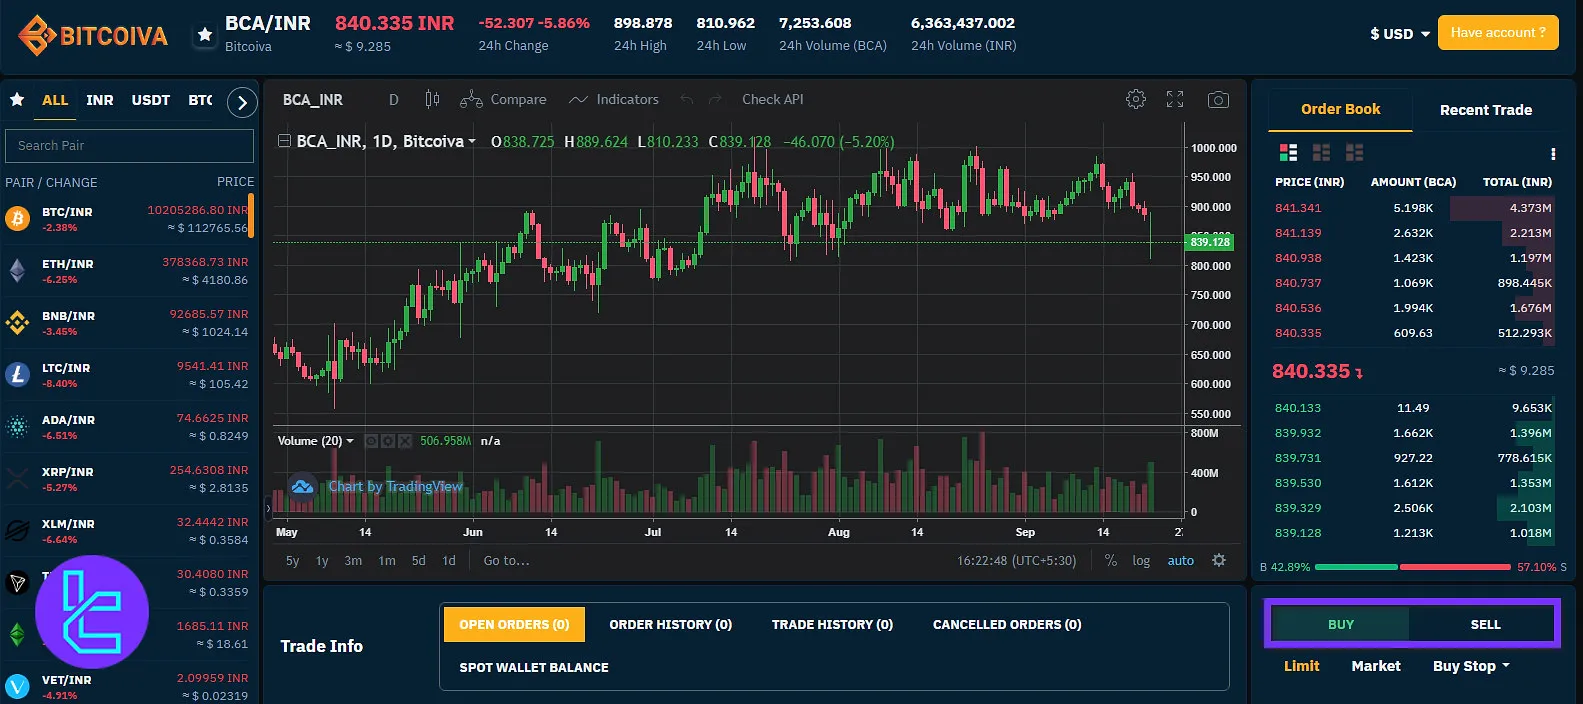Switch to the Recent Trade tab

tap(1485, 110)
